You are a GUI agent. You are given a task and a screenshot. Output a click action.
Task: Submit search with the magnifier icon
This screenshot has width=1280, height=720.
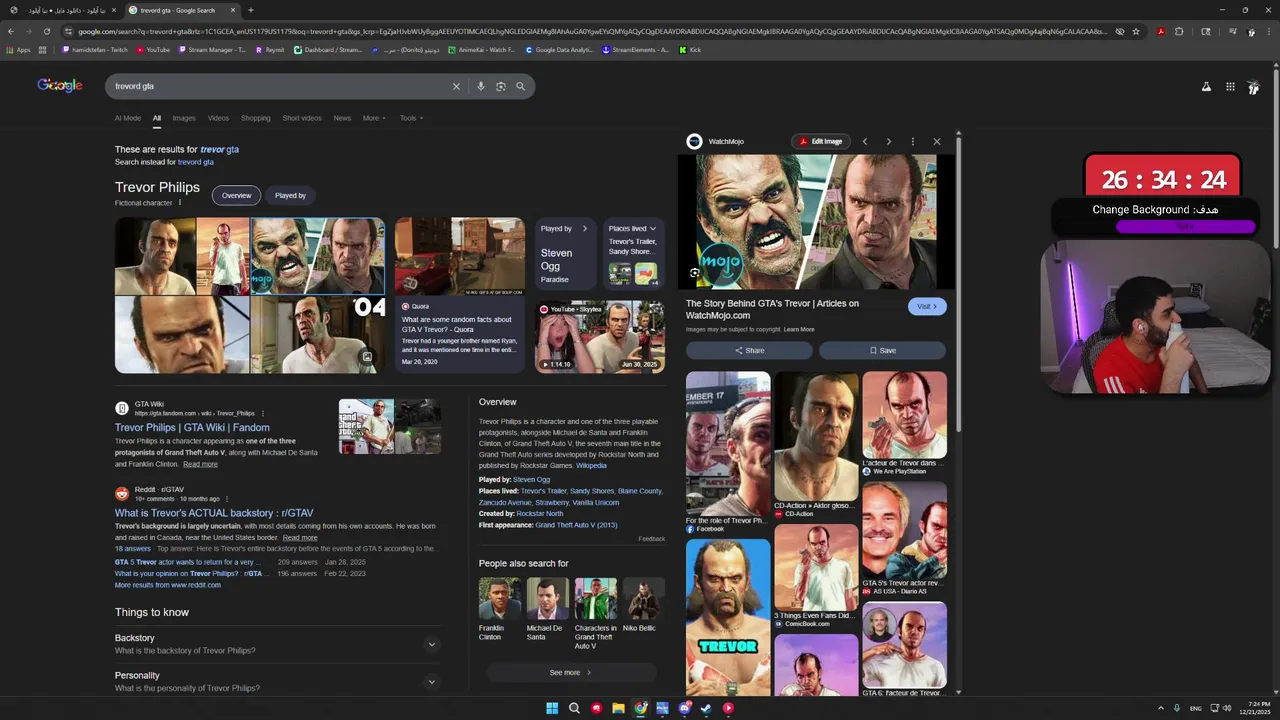click(520, 86)
